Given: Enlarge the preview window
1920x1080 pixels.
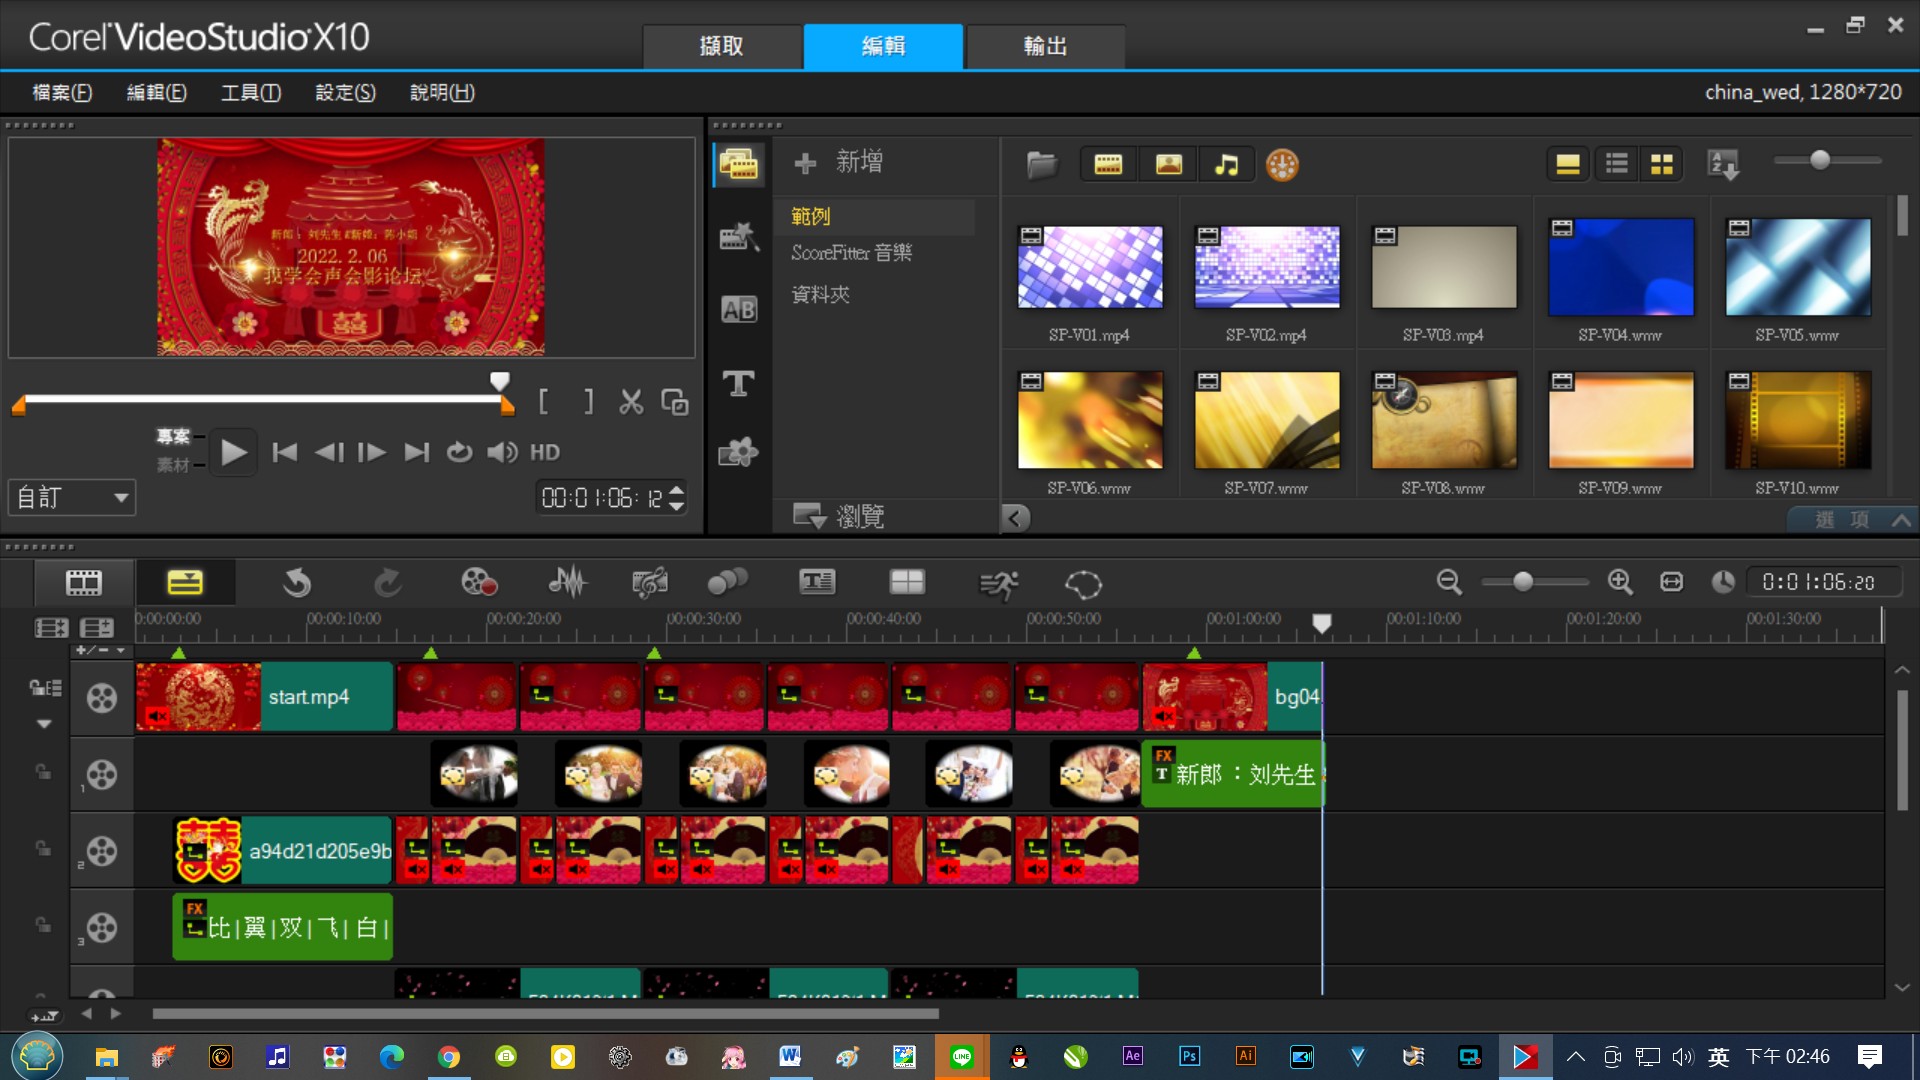Looking at the screenshot, I should click(675, 402).
